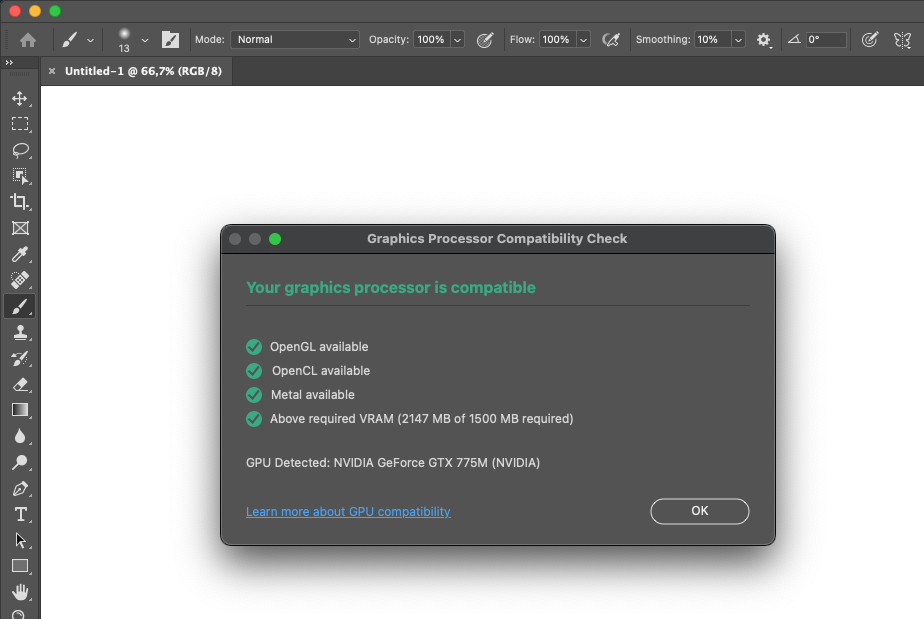Click the green button in dialog title

coord(275,239)
